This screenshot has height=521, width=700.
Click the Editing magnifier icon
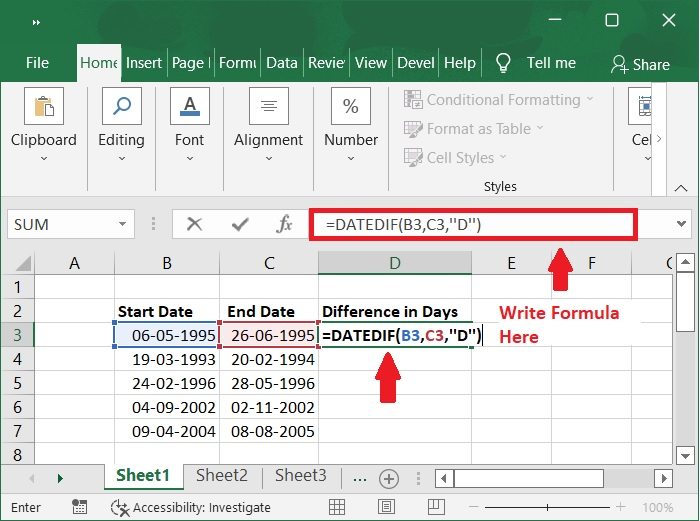121,106
